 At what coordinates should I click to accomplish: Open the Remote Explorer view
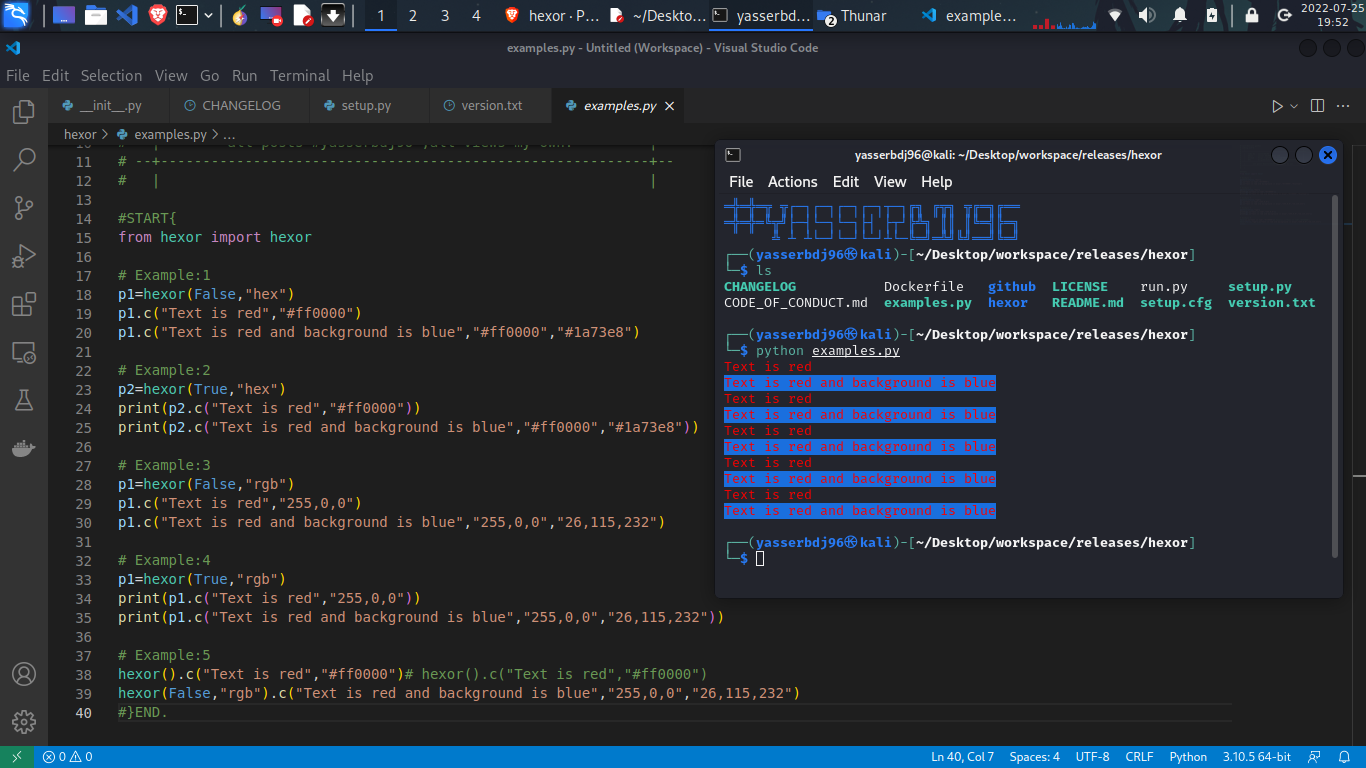pyautogui.click(x=22, y=352)
